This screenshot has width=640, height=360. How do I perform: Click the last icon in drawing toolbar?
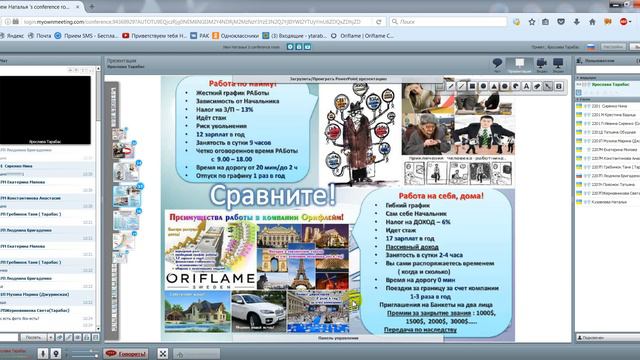point(559,86)
